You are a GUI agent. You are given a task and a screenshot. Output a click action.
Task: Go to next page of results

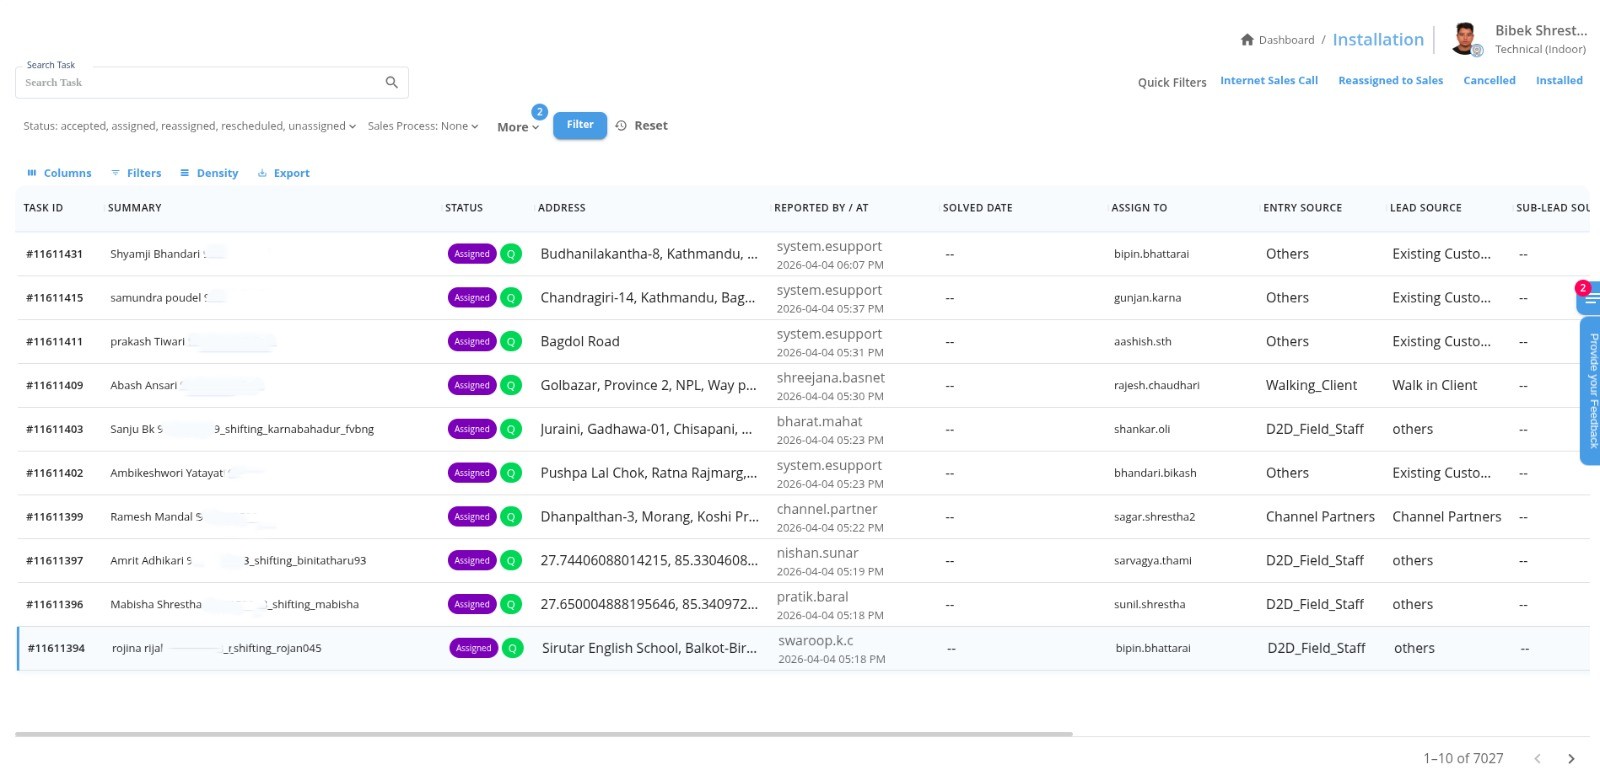click(1571, 759)
